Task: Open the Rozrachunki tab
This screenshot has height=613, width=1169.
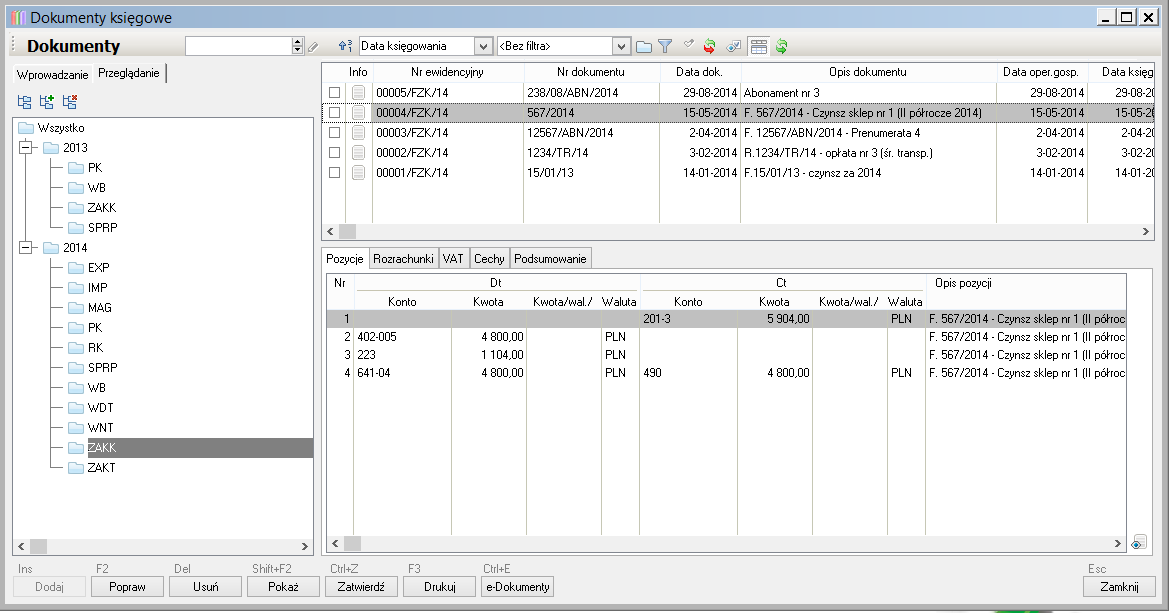Action: tap(403, 259)
